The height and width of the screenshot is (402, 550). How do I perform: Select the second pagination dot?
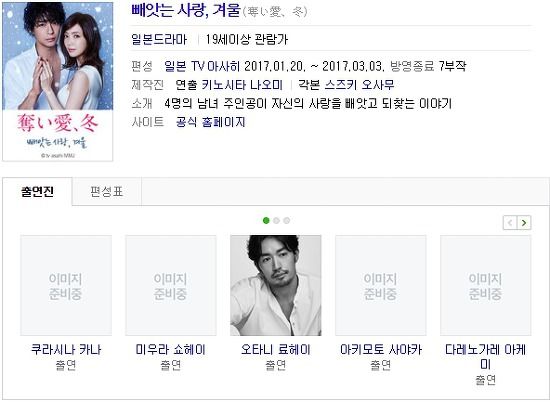pos(276,220)
